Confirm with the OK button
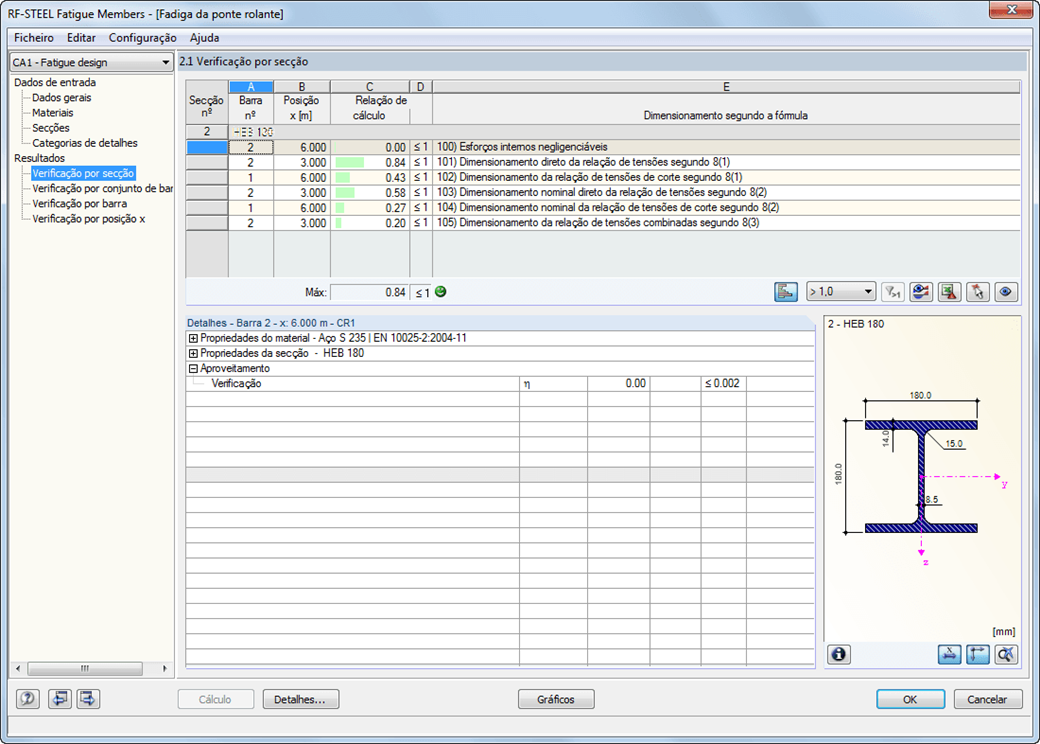1040x744 pixels. point(910,699)
